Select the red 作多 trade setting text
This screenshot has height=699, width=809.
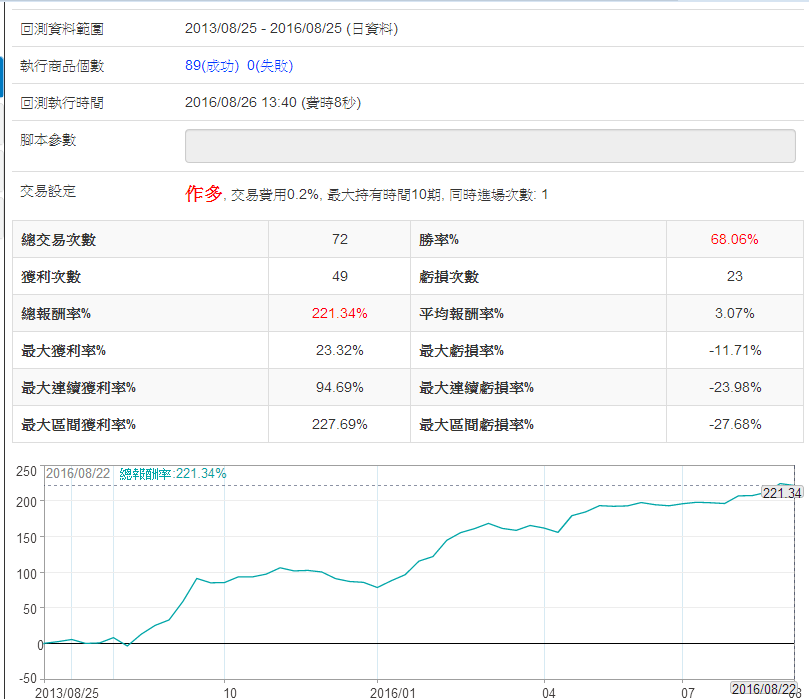tap(203, 194)
